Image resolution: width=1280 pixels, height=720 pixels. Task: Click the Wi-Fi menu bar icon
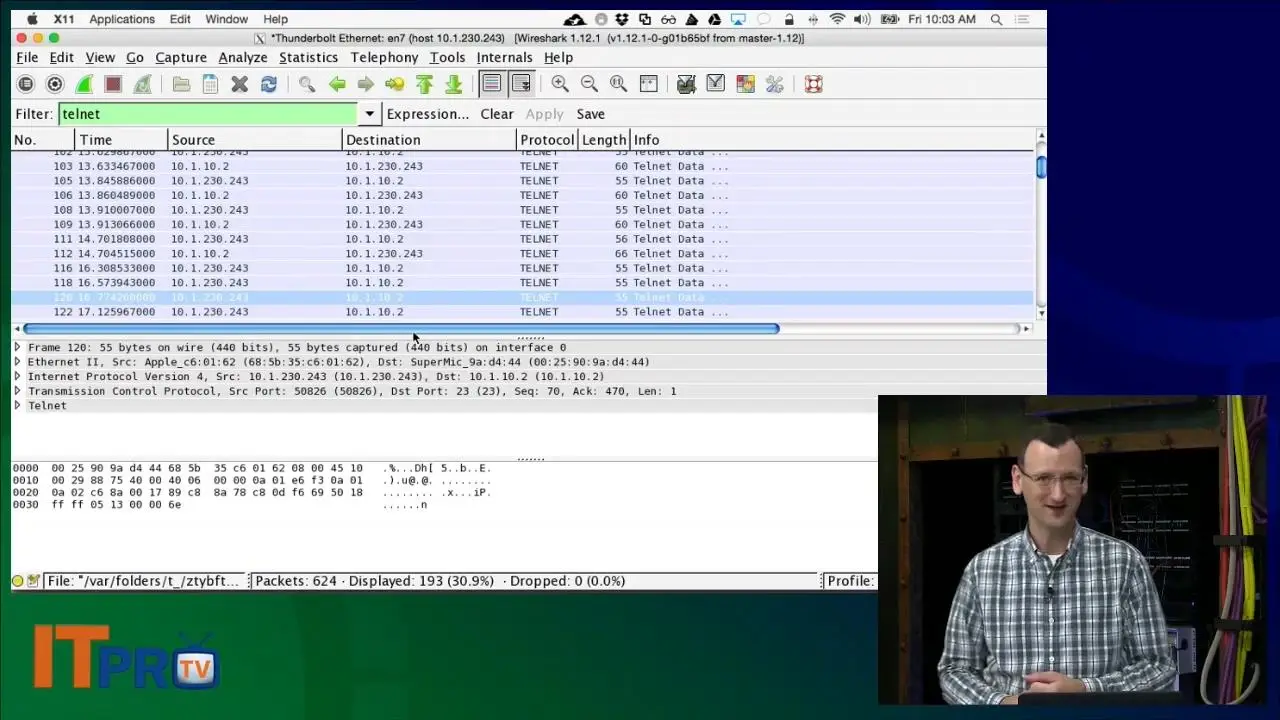(x=837, y=19)
